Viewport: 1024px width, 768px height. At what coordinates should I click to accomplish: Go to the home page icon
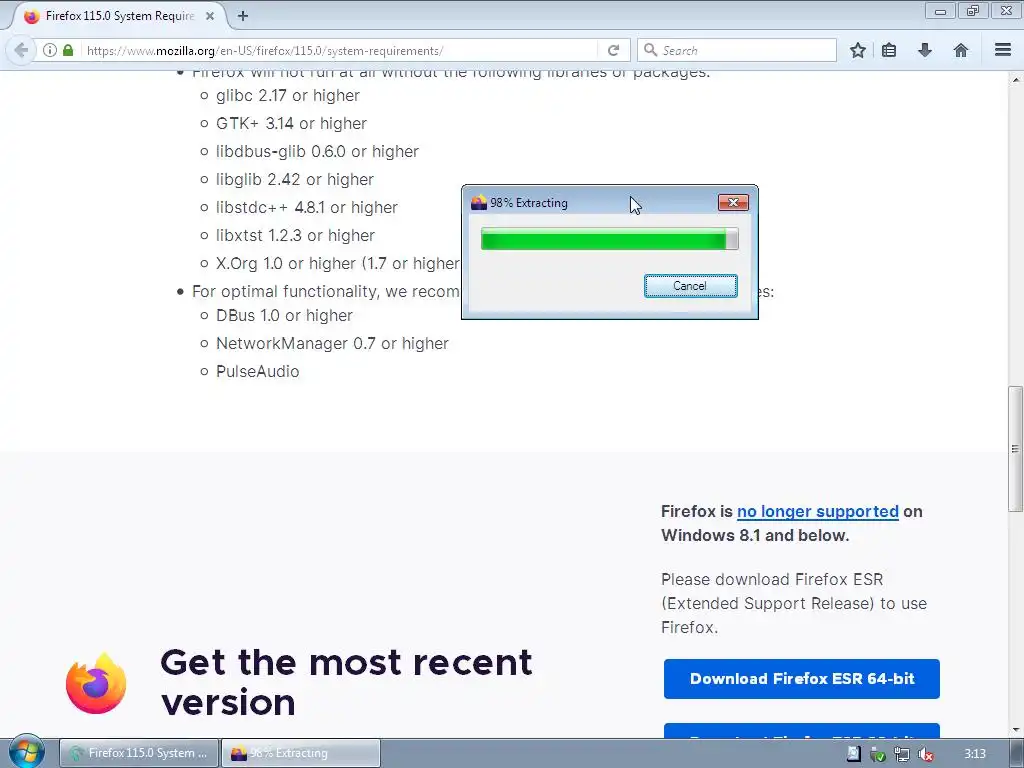point(961,50)
